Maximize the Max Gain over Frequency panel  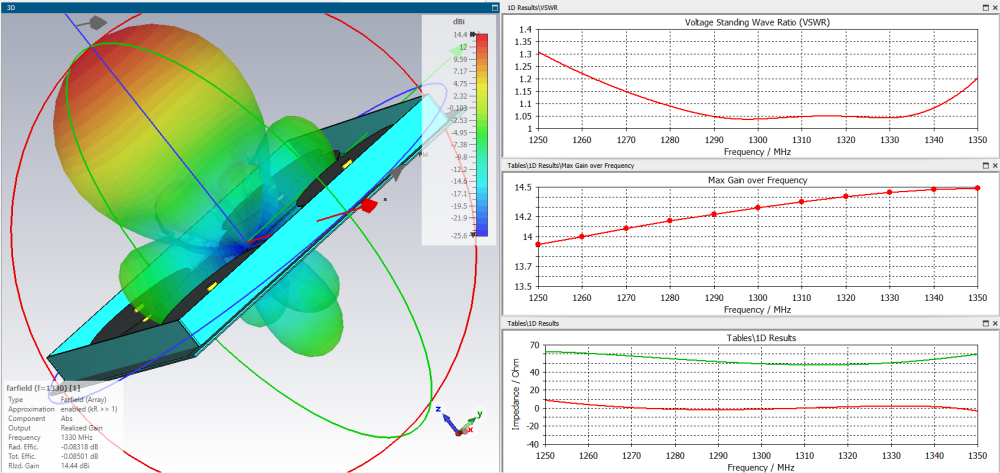985,165
